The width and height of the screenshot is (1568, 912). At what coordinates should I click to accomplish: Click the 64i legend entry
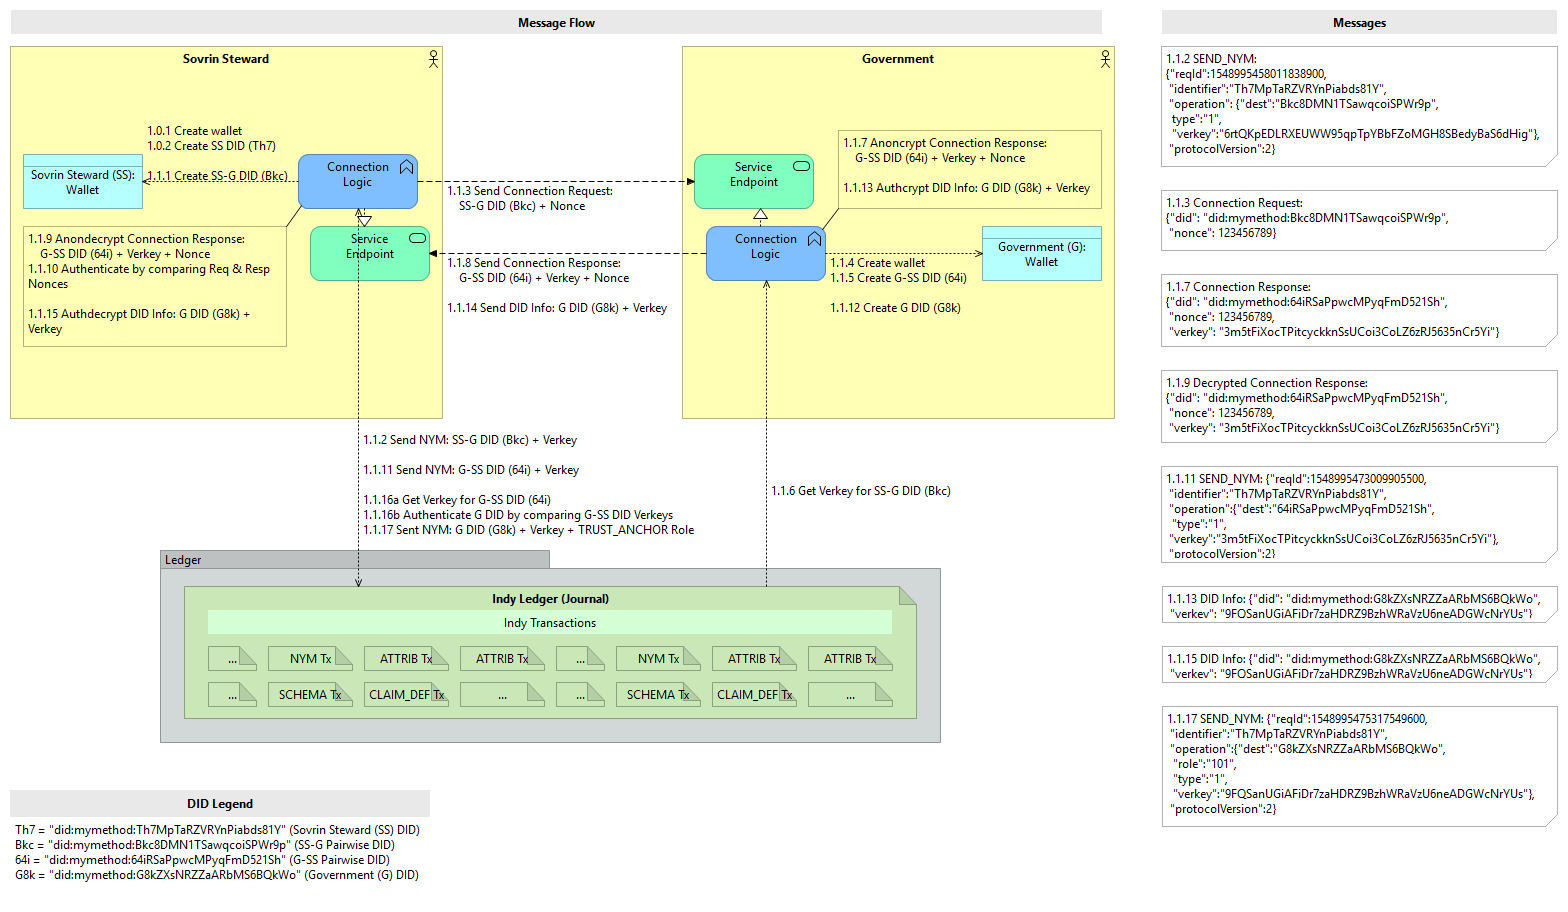[202, 860]
